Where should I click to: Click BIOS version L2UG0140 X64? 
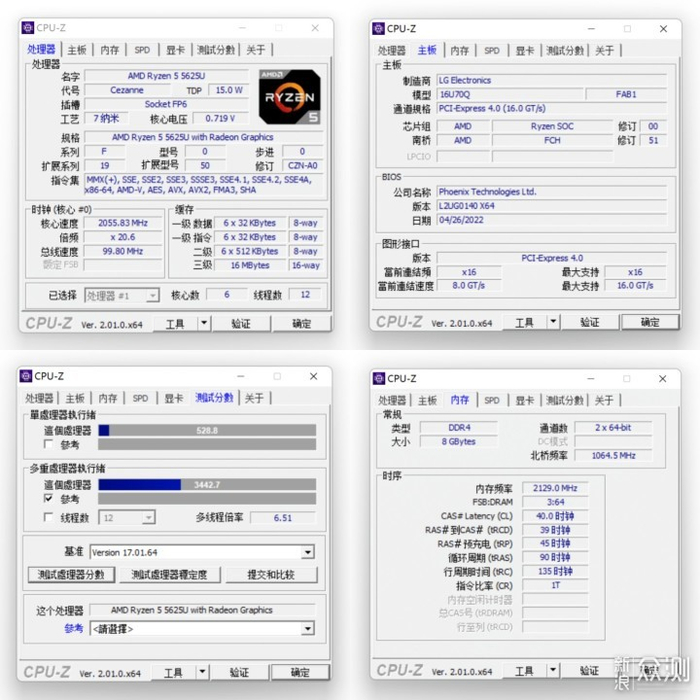click(x=552, y=206)
